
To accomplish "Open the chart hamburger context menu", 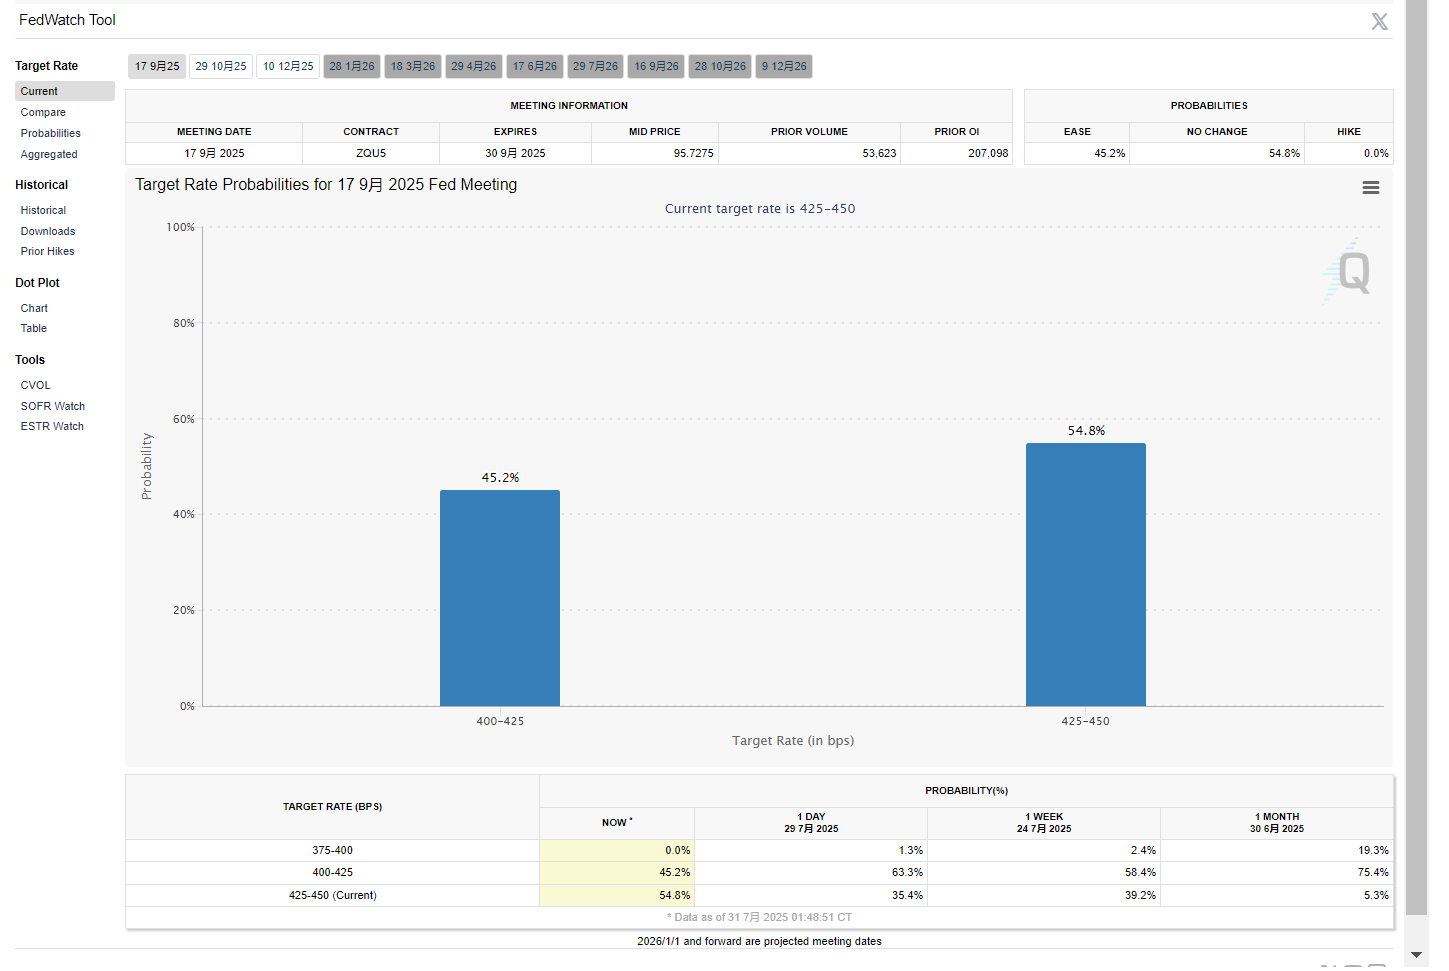I will [1370, 188].
